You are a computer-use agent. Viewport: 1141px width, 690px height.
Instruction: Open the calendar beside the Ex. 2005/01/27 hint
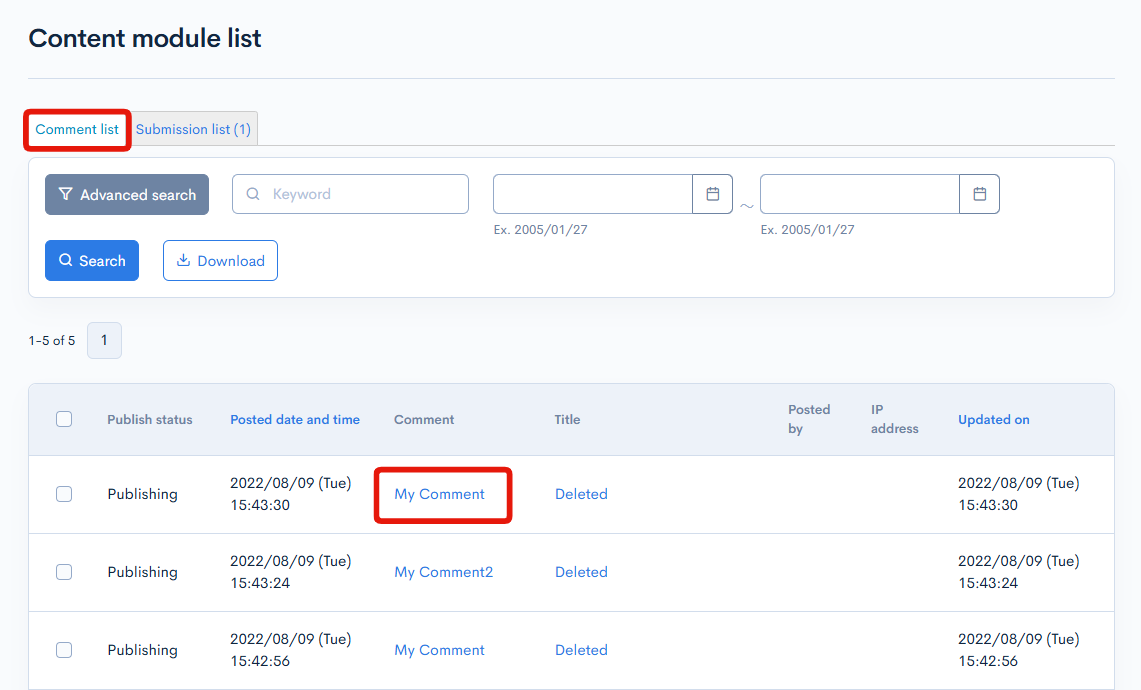[x=713, y=193]
